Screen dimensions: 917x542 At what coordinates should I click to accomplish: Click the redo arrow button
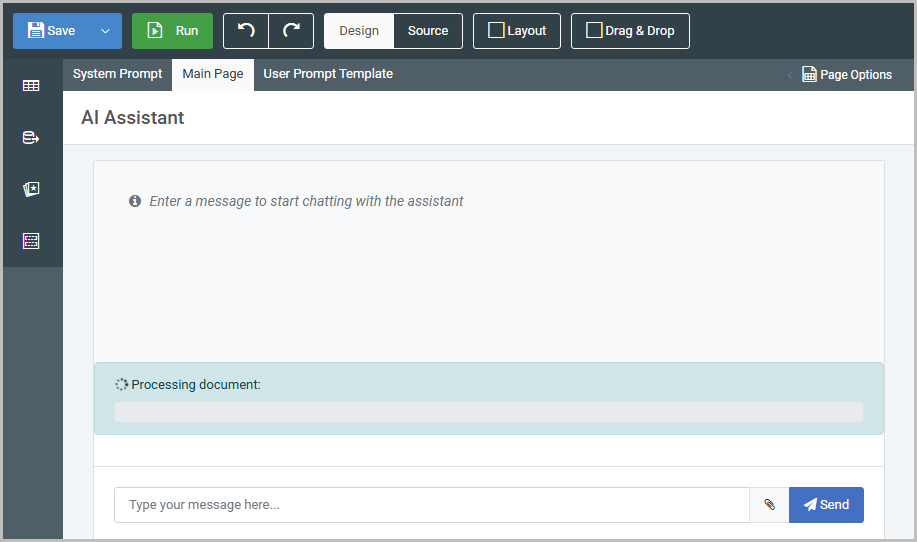[291, 31]
